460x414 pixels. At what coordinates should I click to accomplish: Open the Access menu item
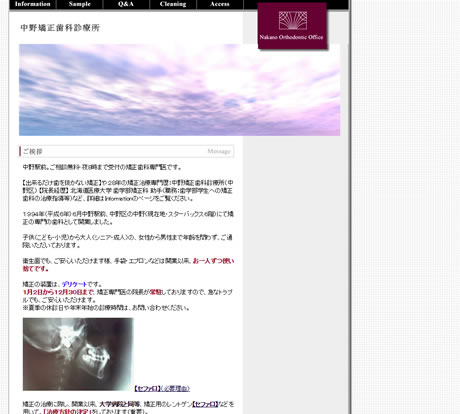220,4
